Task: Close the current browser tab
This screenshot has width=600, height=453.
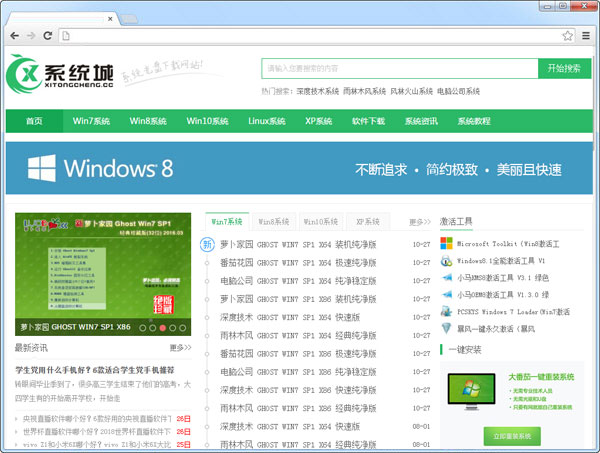Action: click(110, 18)
